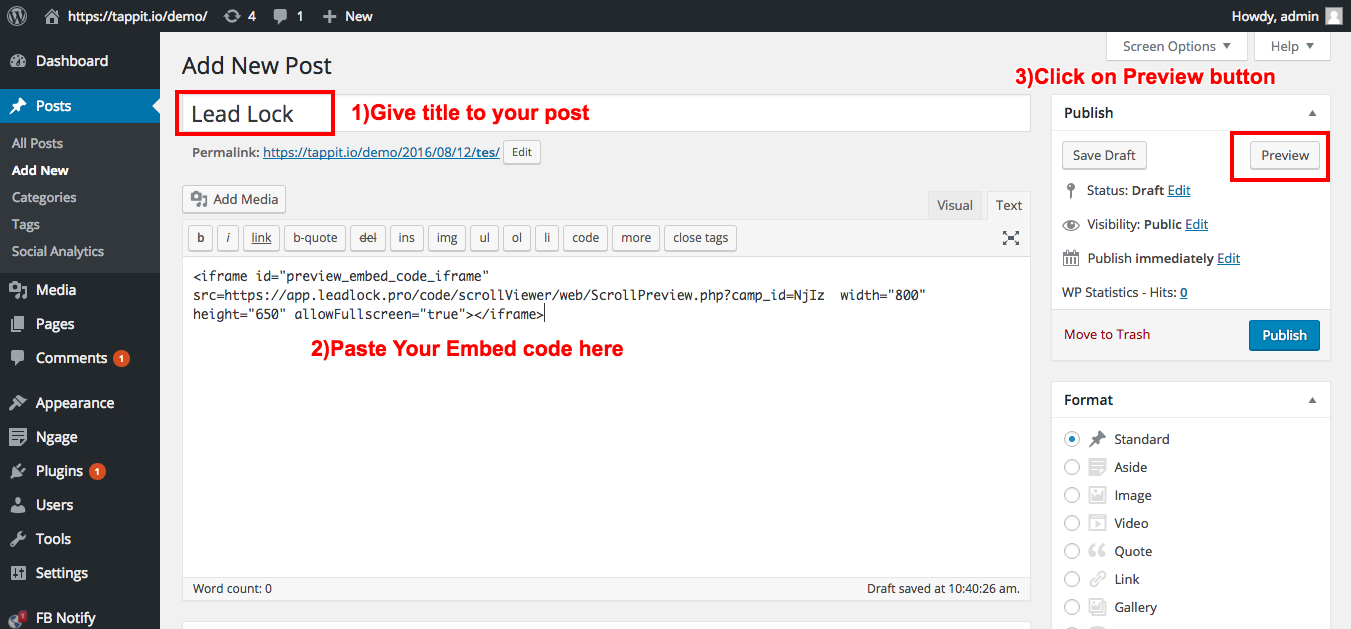Collapse the Format panel arrow
Image resolution: width=1351 pixels, height=629 pixels.
(x=1312, y=400)
